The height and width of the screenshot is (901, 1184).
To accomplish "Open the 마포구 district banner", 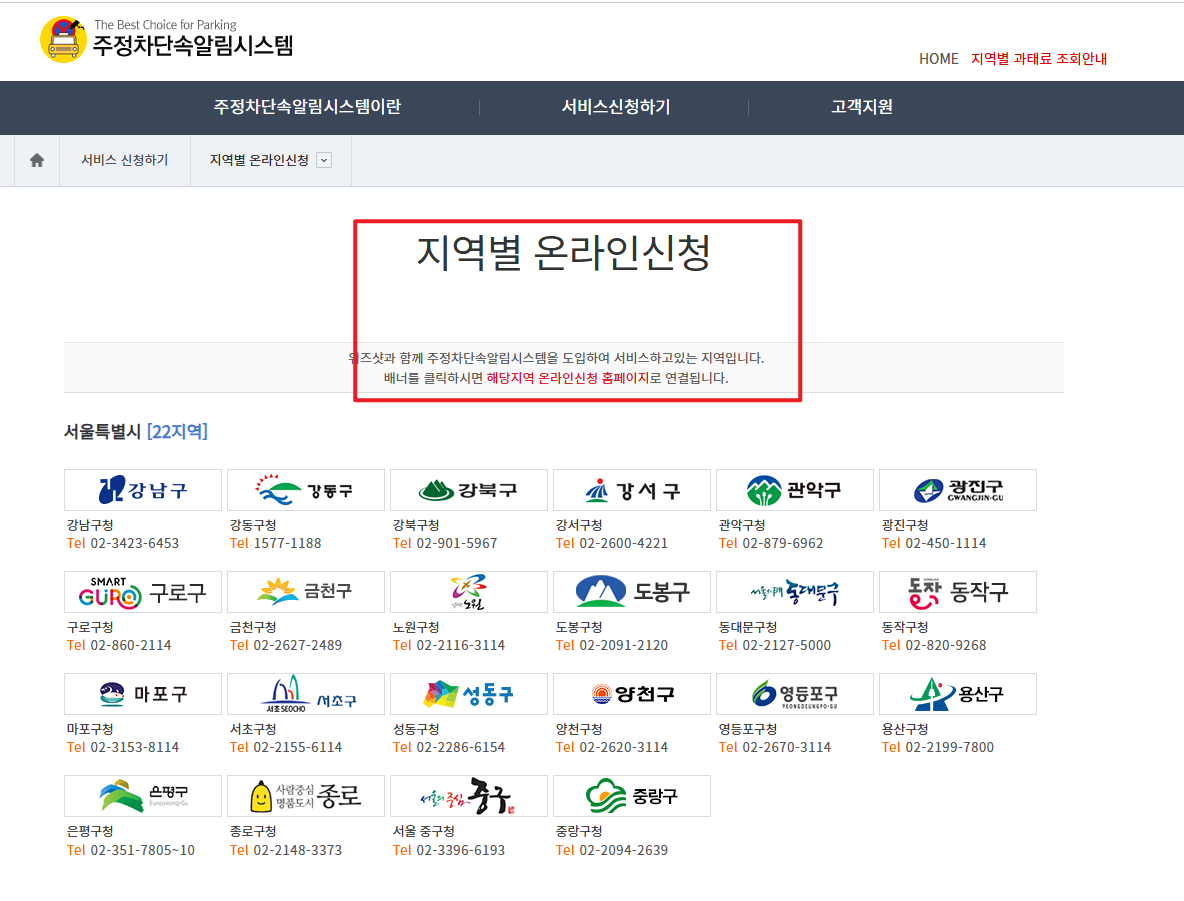I will click(143, 694).
